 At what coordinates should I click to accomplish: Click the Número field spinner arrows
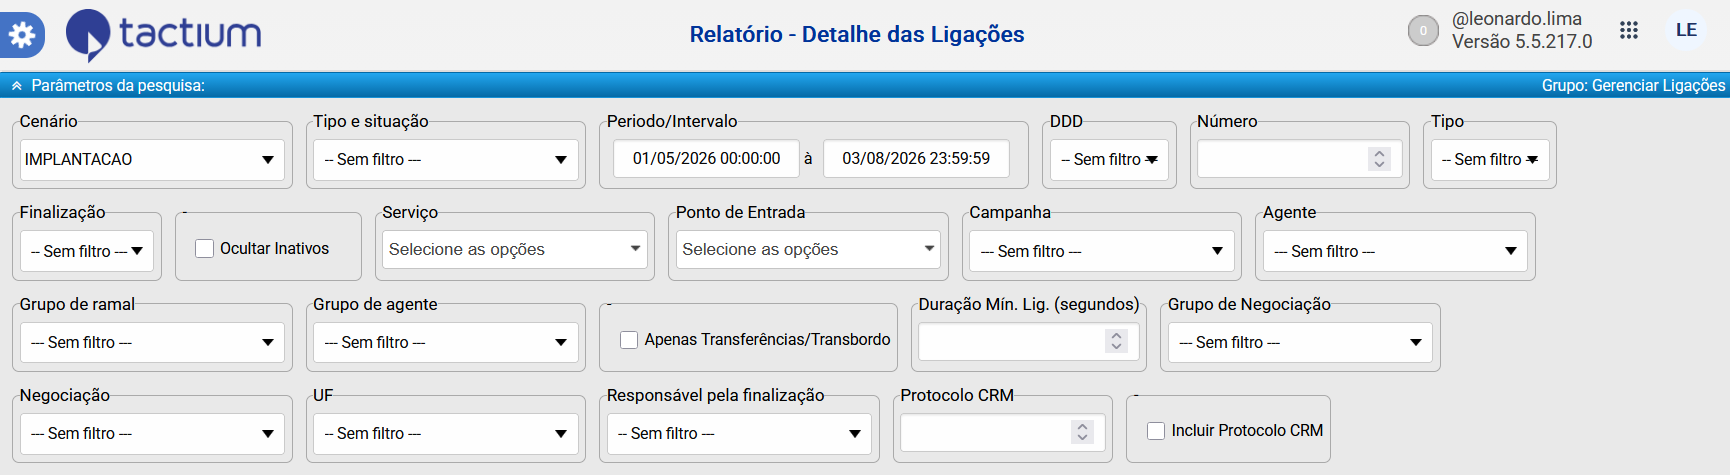(1379, 158)
